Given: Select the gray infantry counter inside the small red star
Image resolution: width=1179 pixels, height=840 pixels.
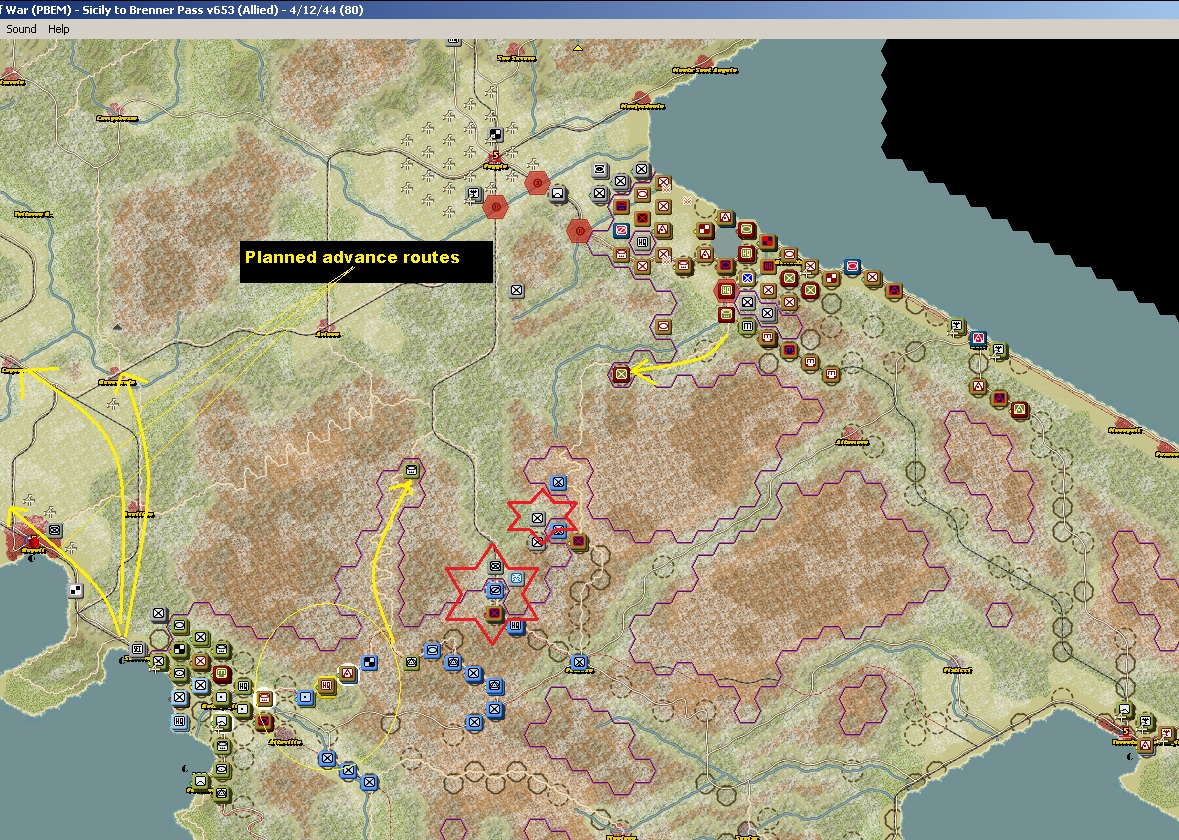Looking at the screenshot, I should (538, 518).
